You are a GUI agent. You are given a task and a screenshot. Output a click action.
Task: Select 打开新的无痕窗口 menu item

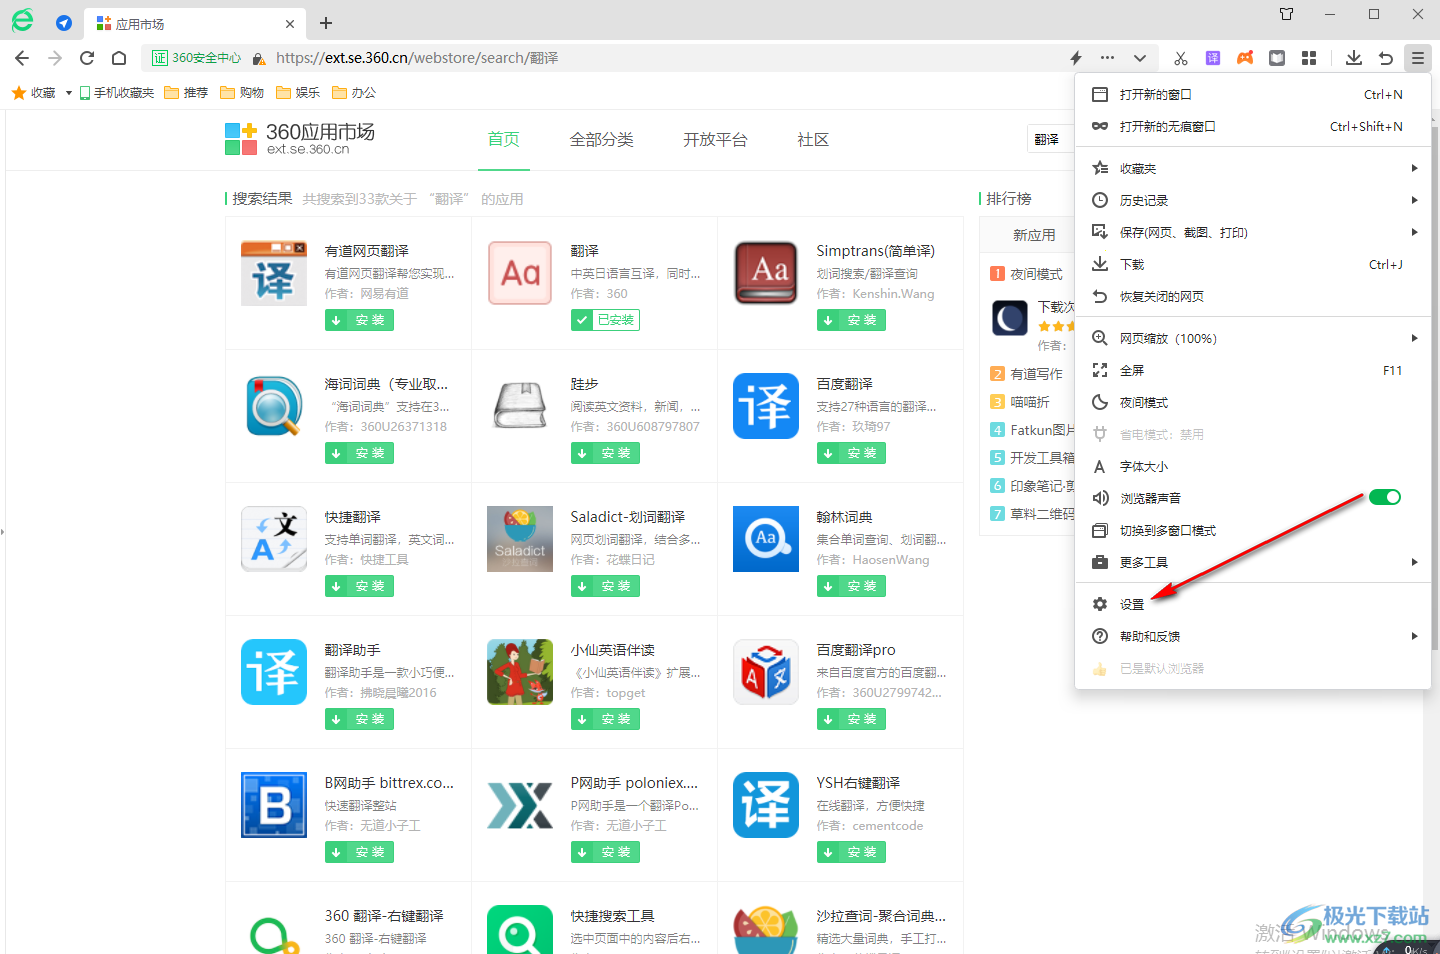tap(1253, 126)
